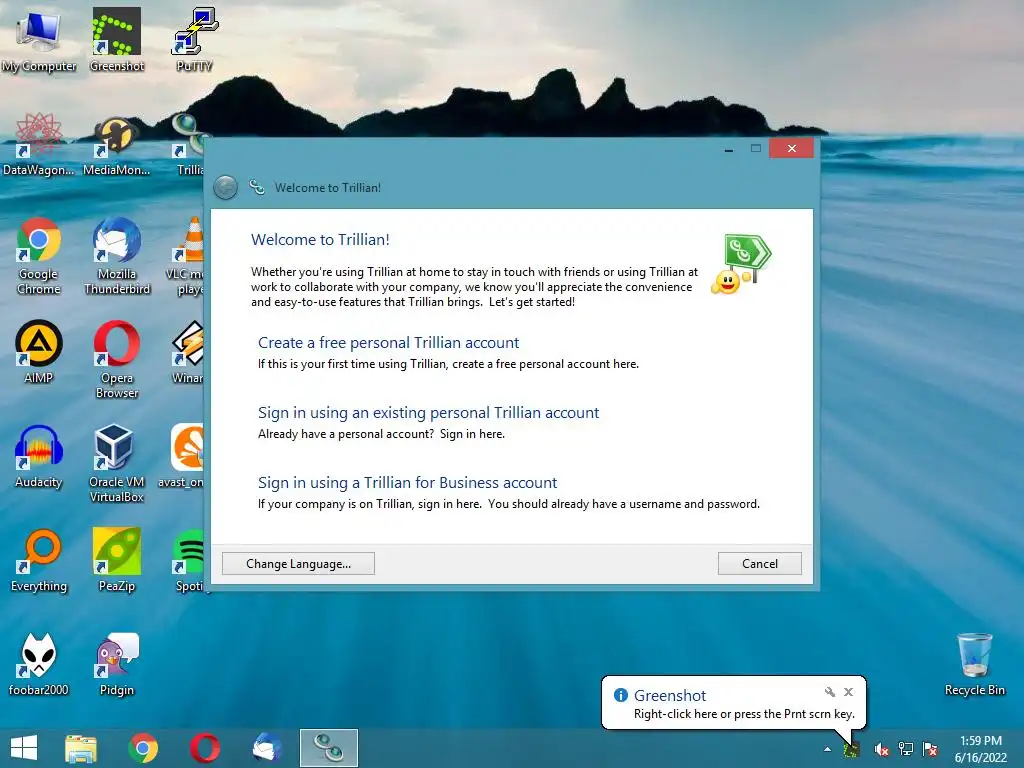Close the Greenshot notification balloon
Viewport: 1024px width, 768px height.
(x=848, y=692)
